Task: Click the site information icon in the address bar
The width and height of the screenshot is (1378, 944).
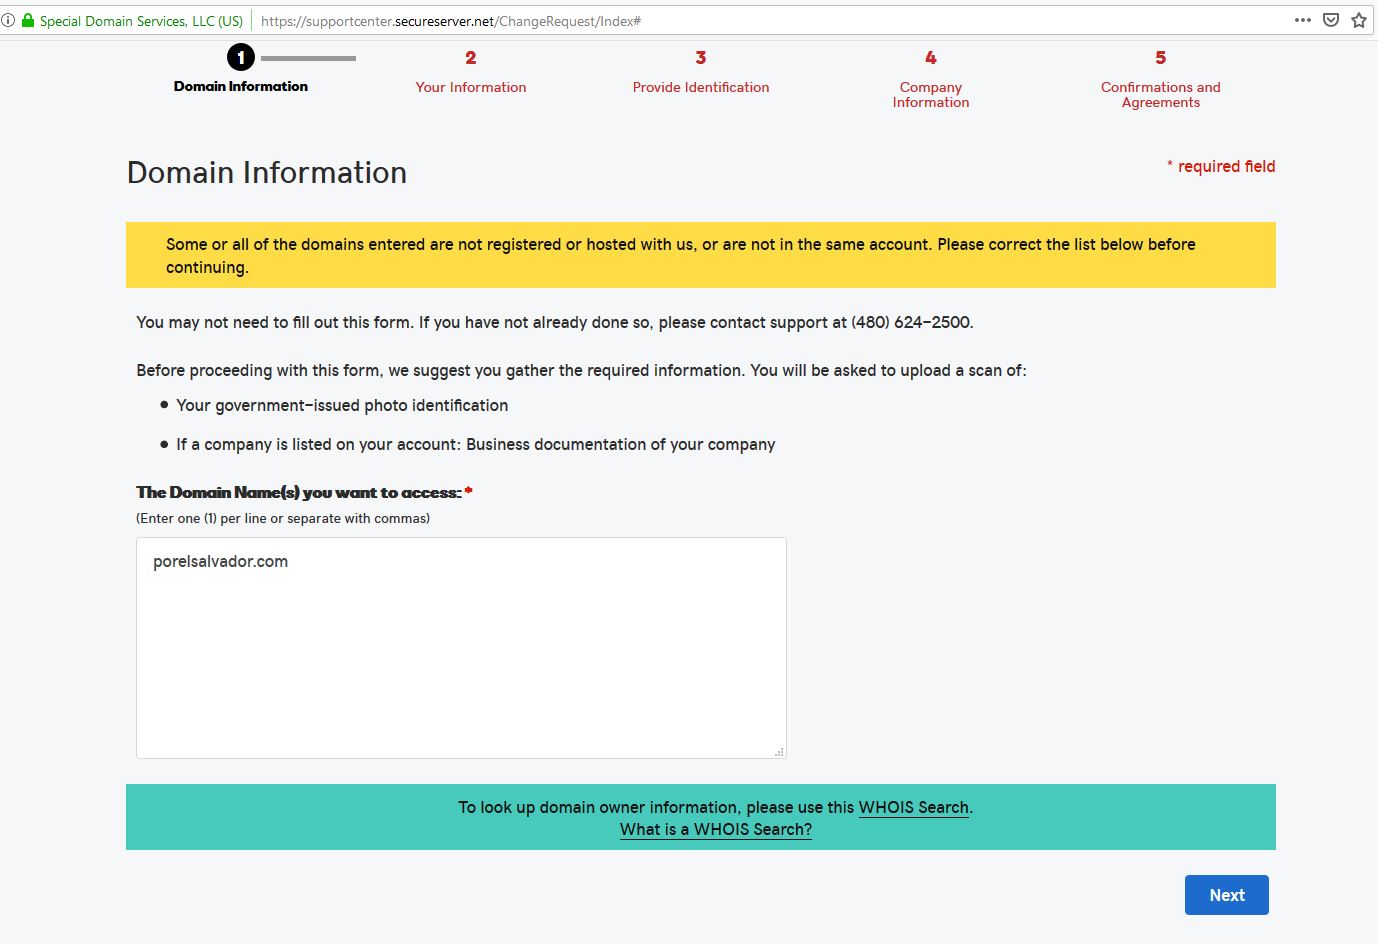Action: point(8,20)
